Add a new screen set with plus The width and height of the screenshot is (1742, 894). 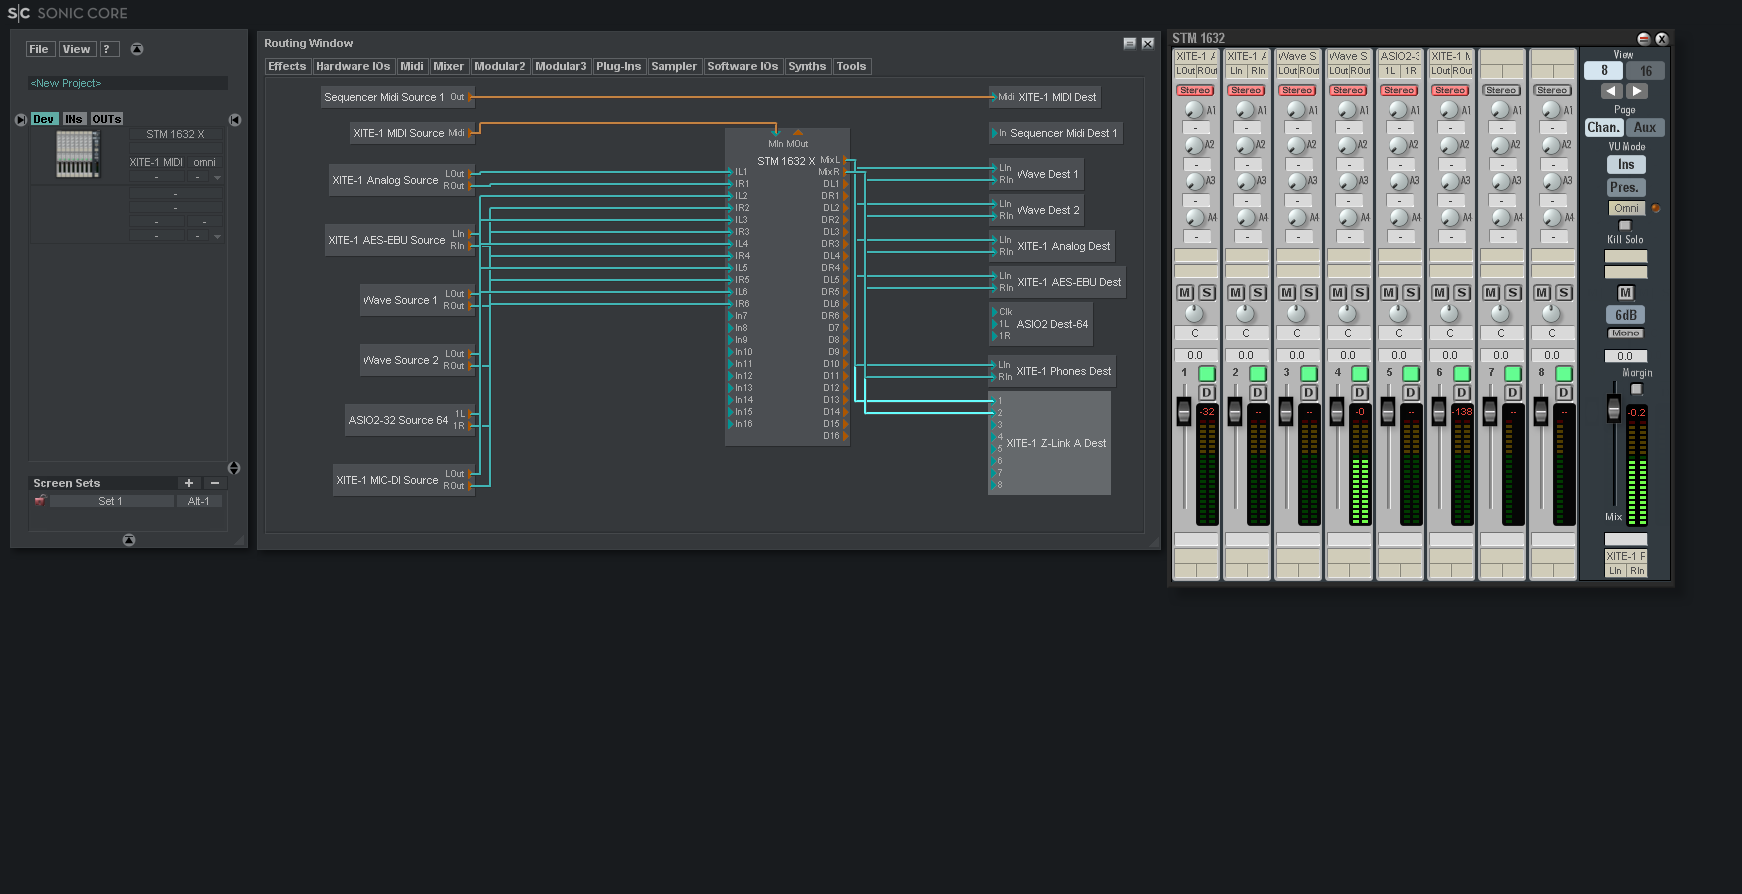[x=189, y=483]
